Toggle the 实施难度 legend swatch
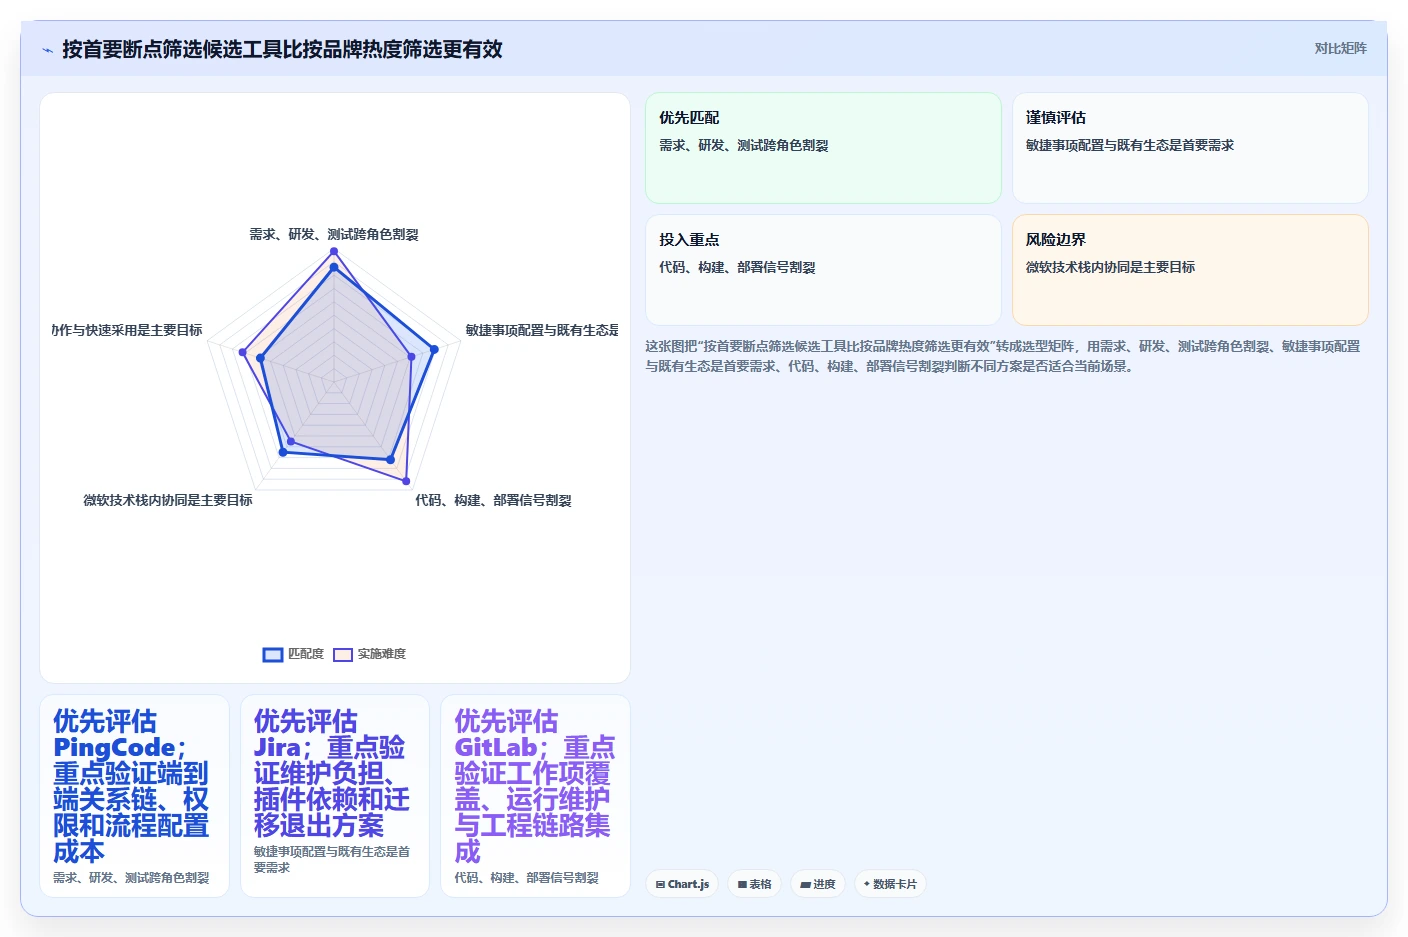 pyautogui.click(x=343, y=654)
